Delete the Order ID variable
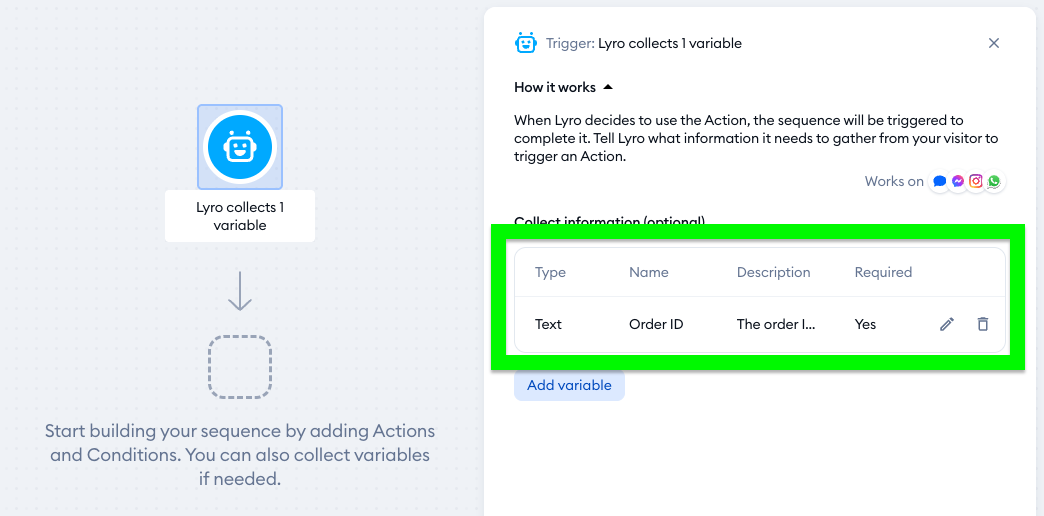 click(983, 324)
